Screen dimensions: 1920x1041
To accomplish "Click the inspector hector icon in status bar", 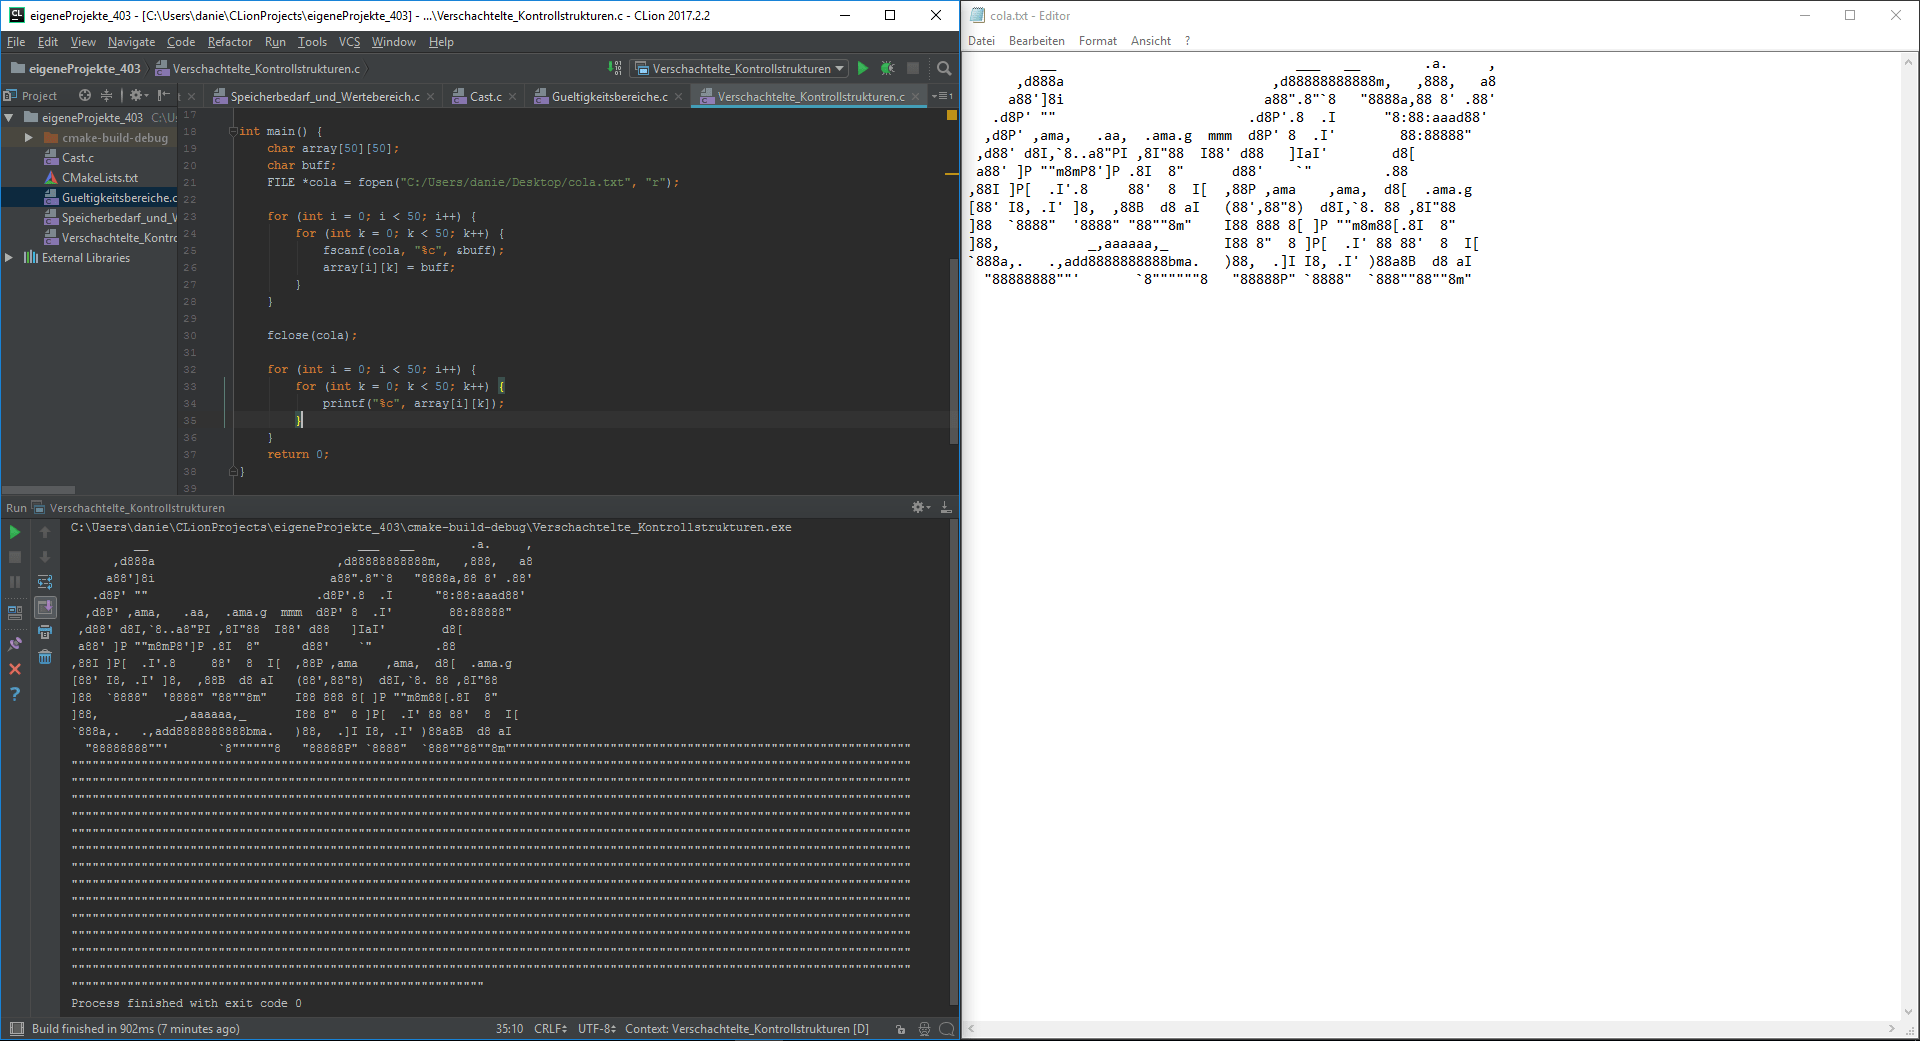I will pos(924,1029).
